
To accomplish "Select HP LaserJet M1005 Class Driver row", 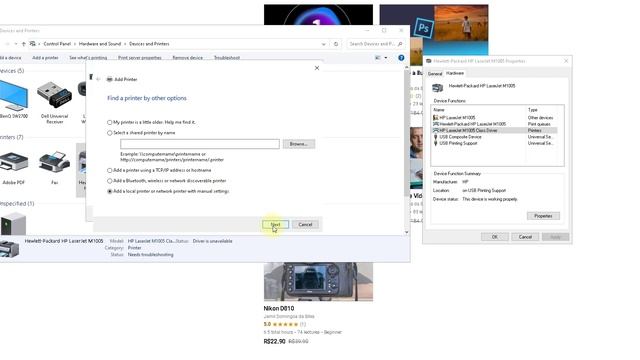I will (494, 131).
